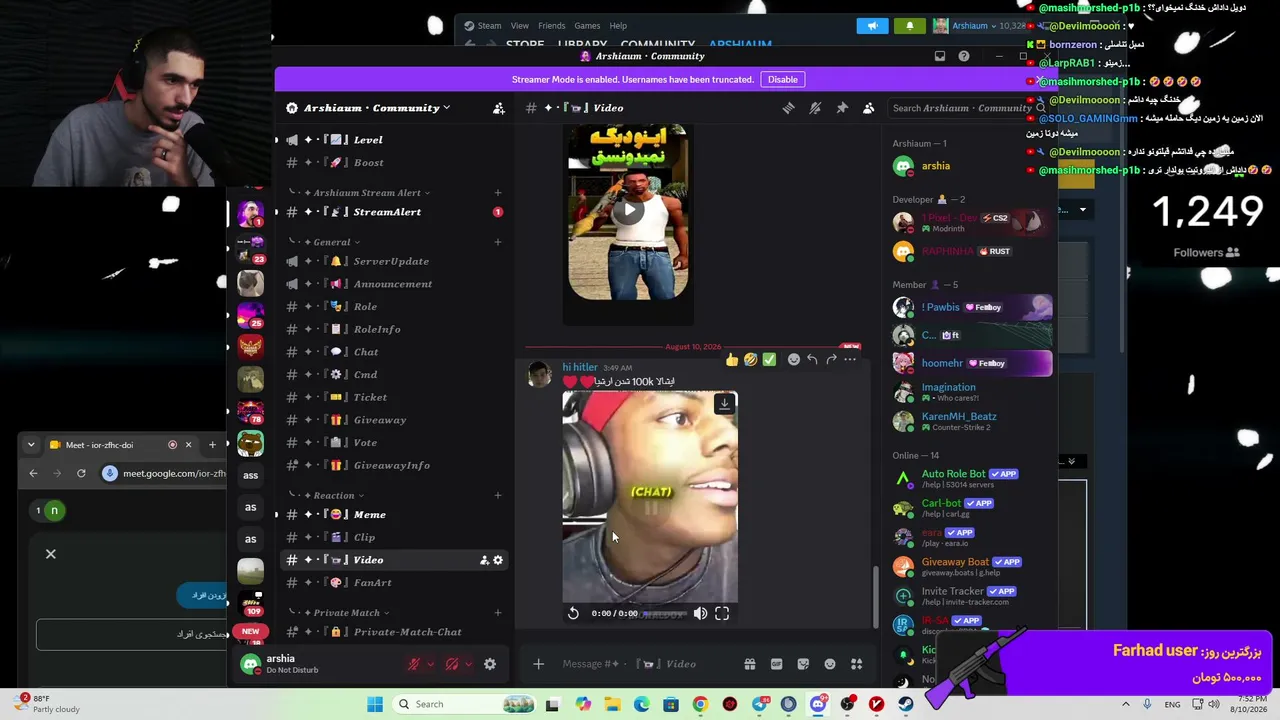Open audio output options arrow

point(468,664)
